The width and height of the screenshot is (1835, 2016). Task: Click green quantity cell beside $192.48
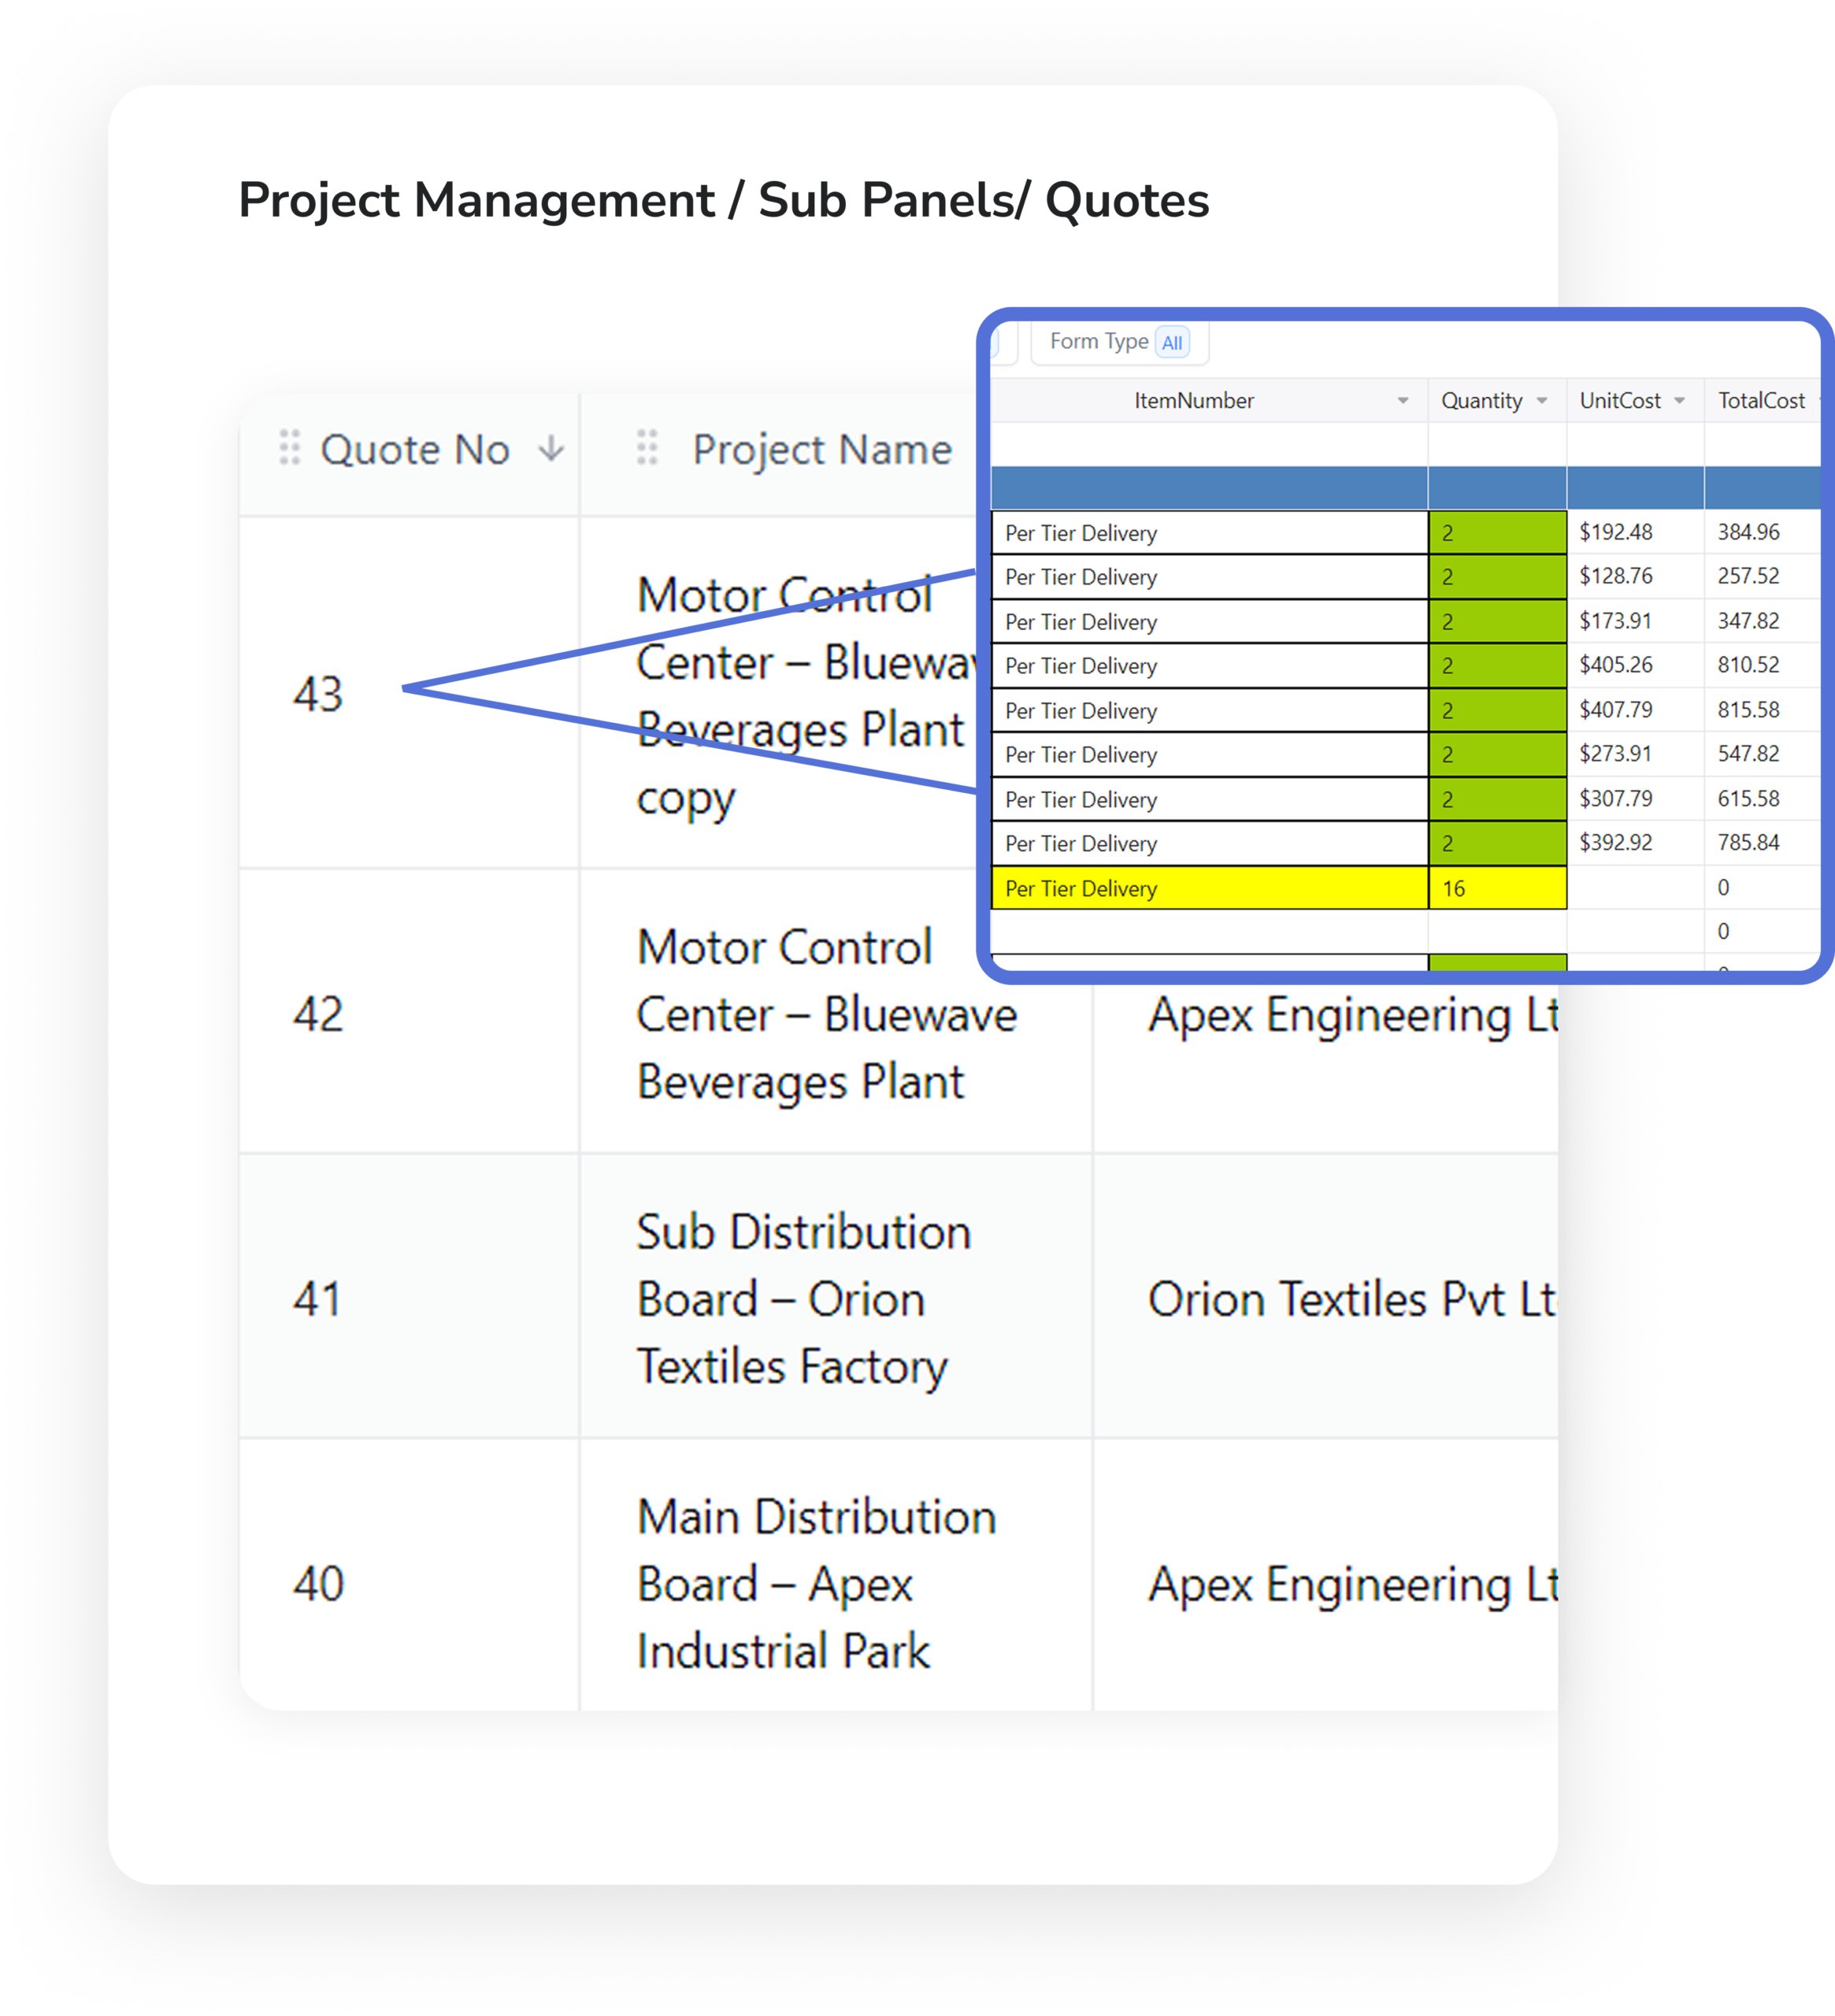click(1496, 533)
